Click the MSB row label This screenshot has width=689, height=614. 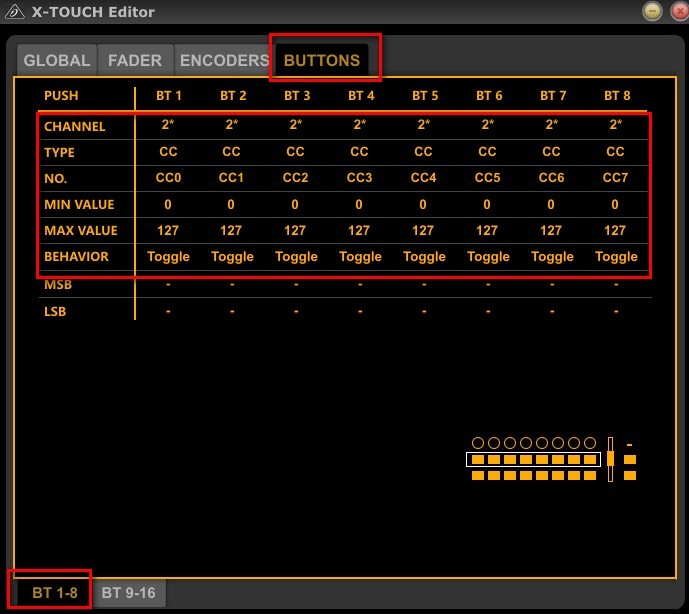58,285
